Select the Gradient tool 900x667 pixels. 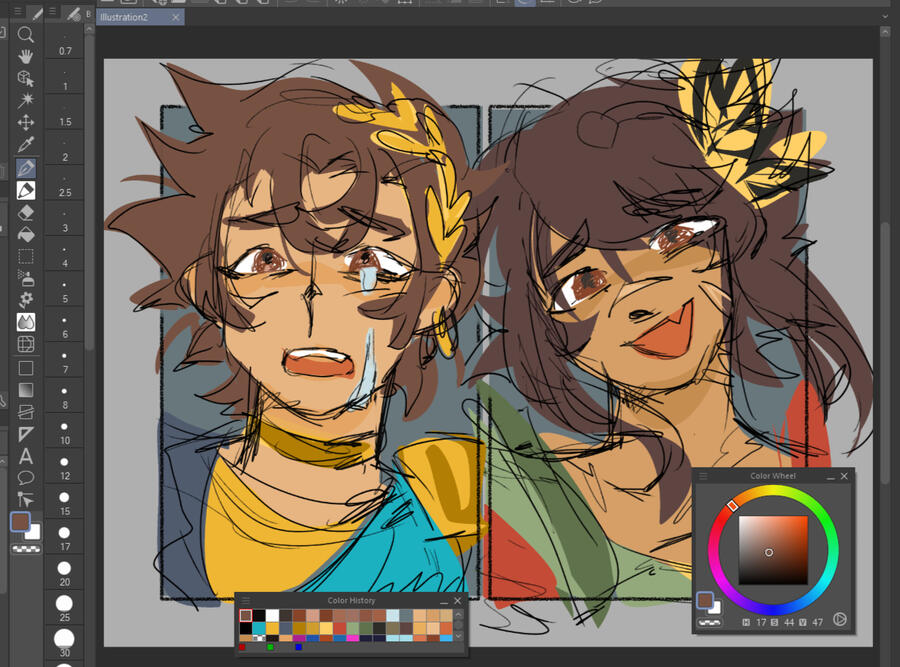pos(27,392)
